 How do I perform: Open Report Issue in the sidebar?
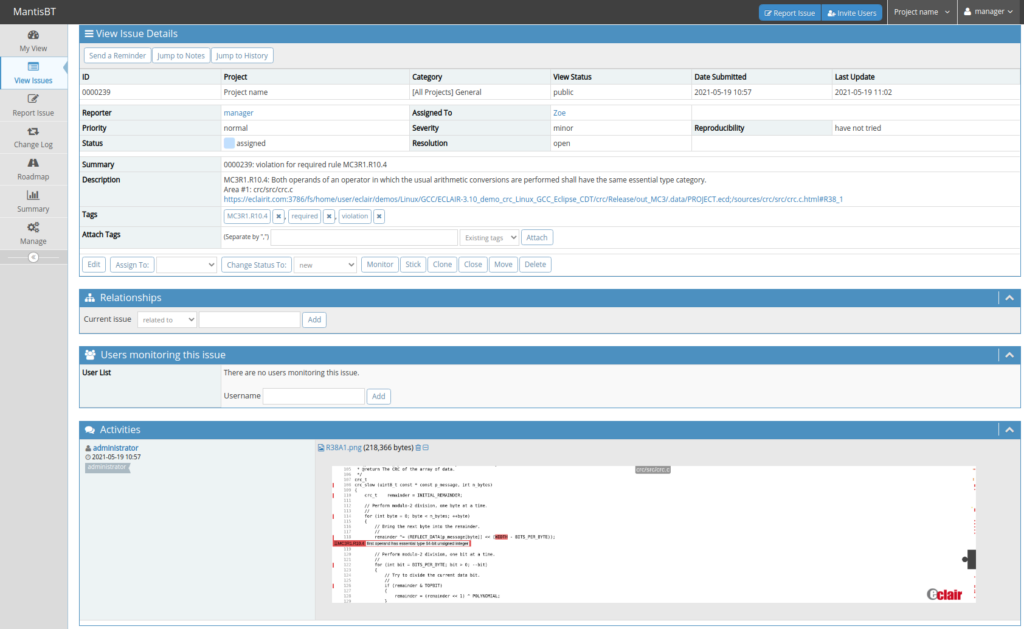tap(33, 105)
